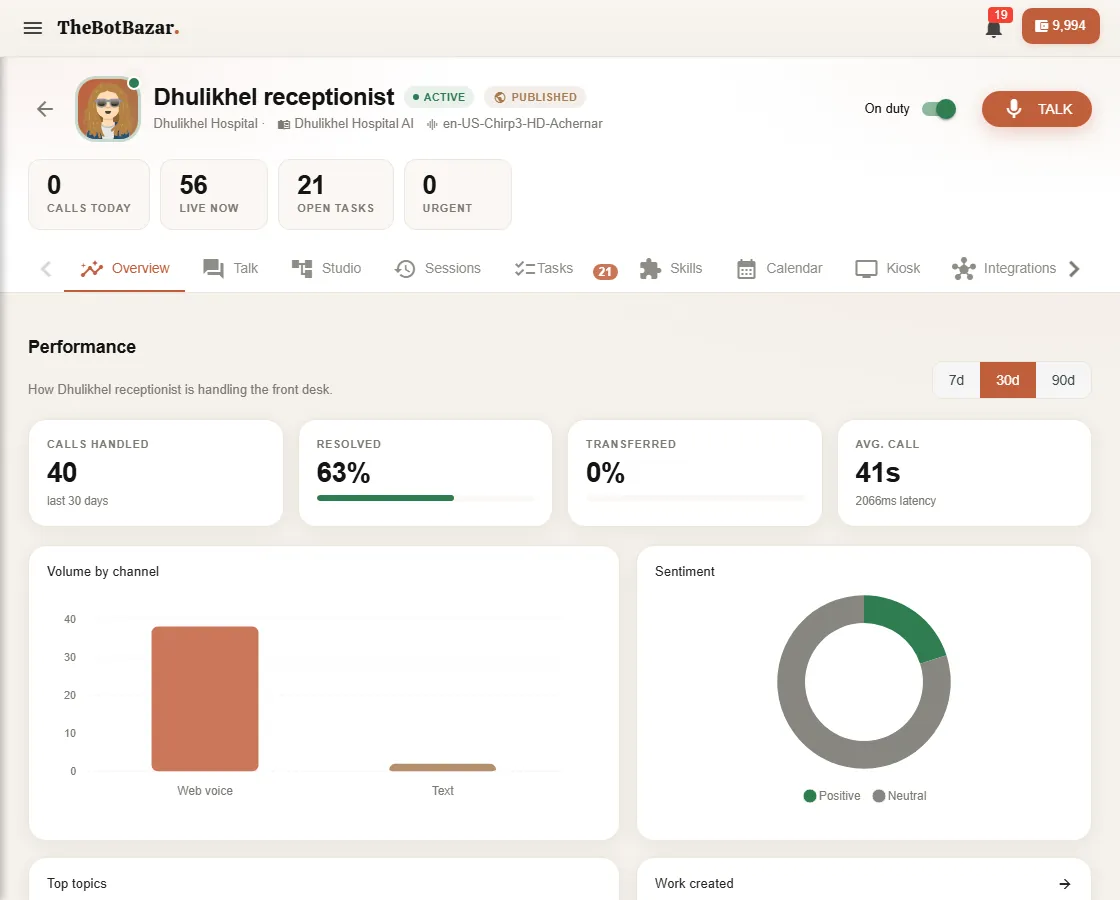Click the Tasks count badge 21
The image size is (1120, 900).
coord(605,271)
